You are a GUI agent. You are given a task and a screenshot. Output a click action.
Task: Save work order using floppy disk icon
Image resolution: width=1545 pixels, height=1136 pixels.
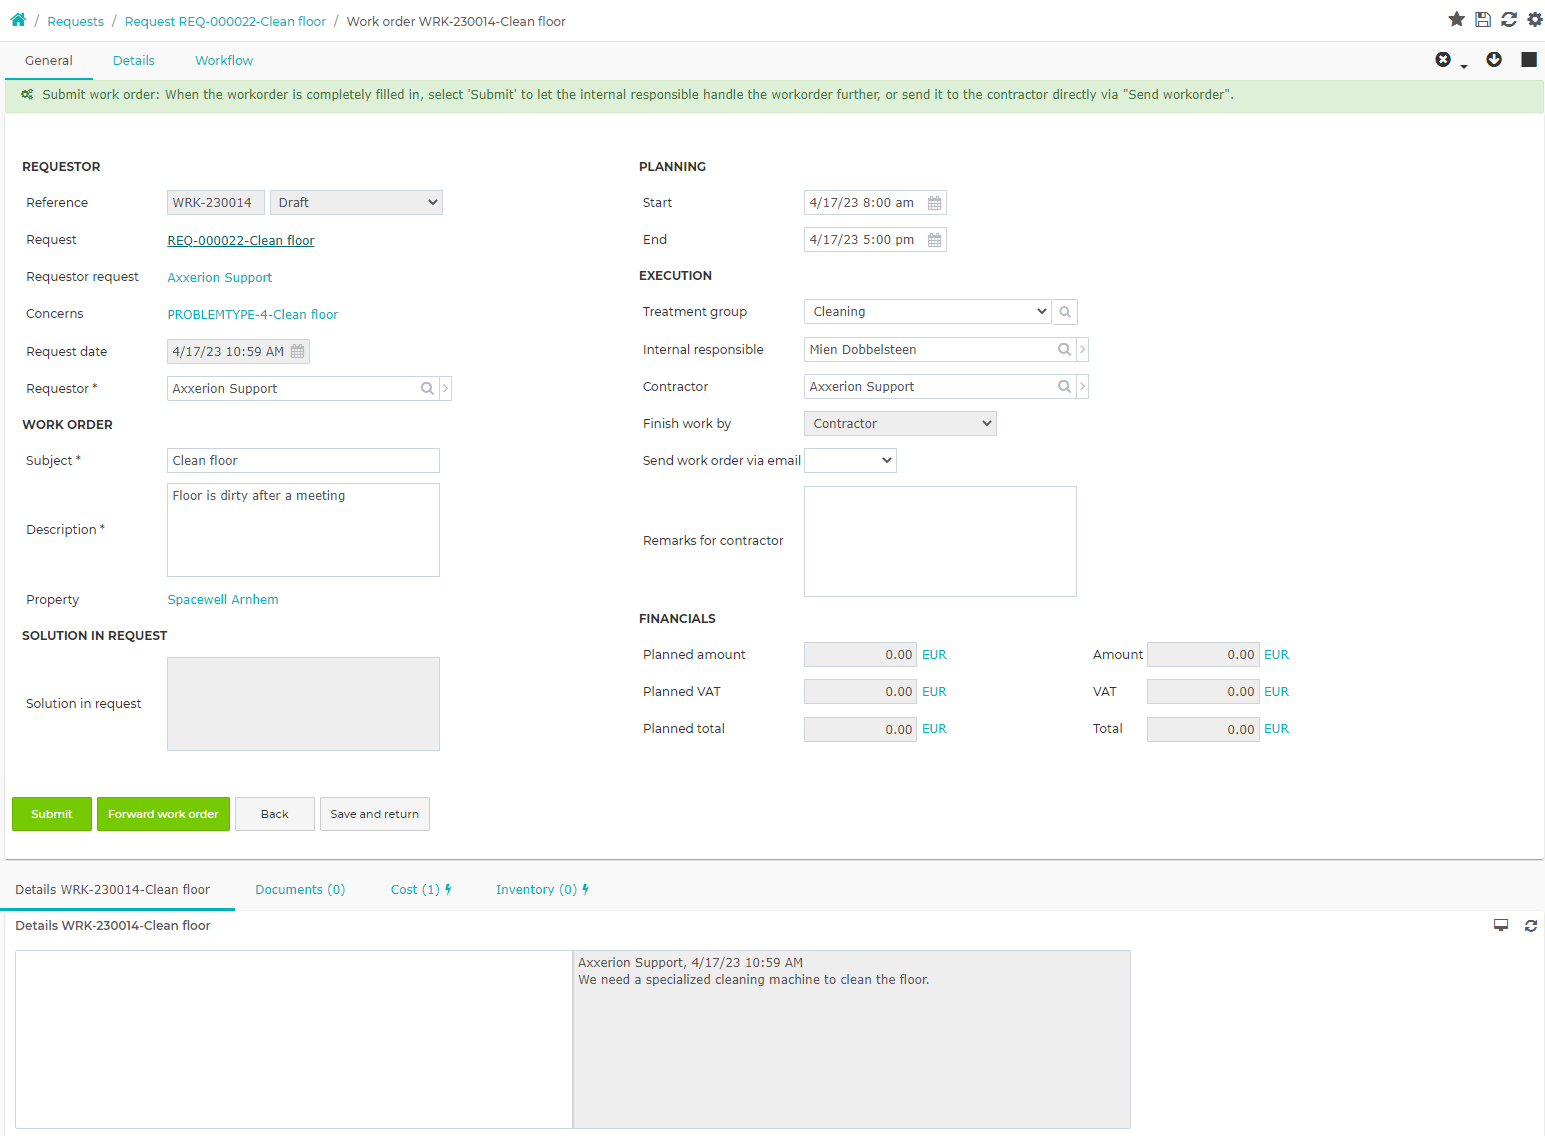coord(1483,19)
